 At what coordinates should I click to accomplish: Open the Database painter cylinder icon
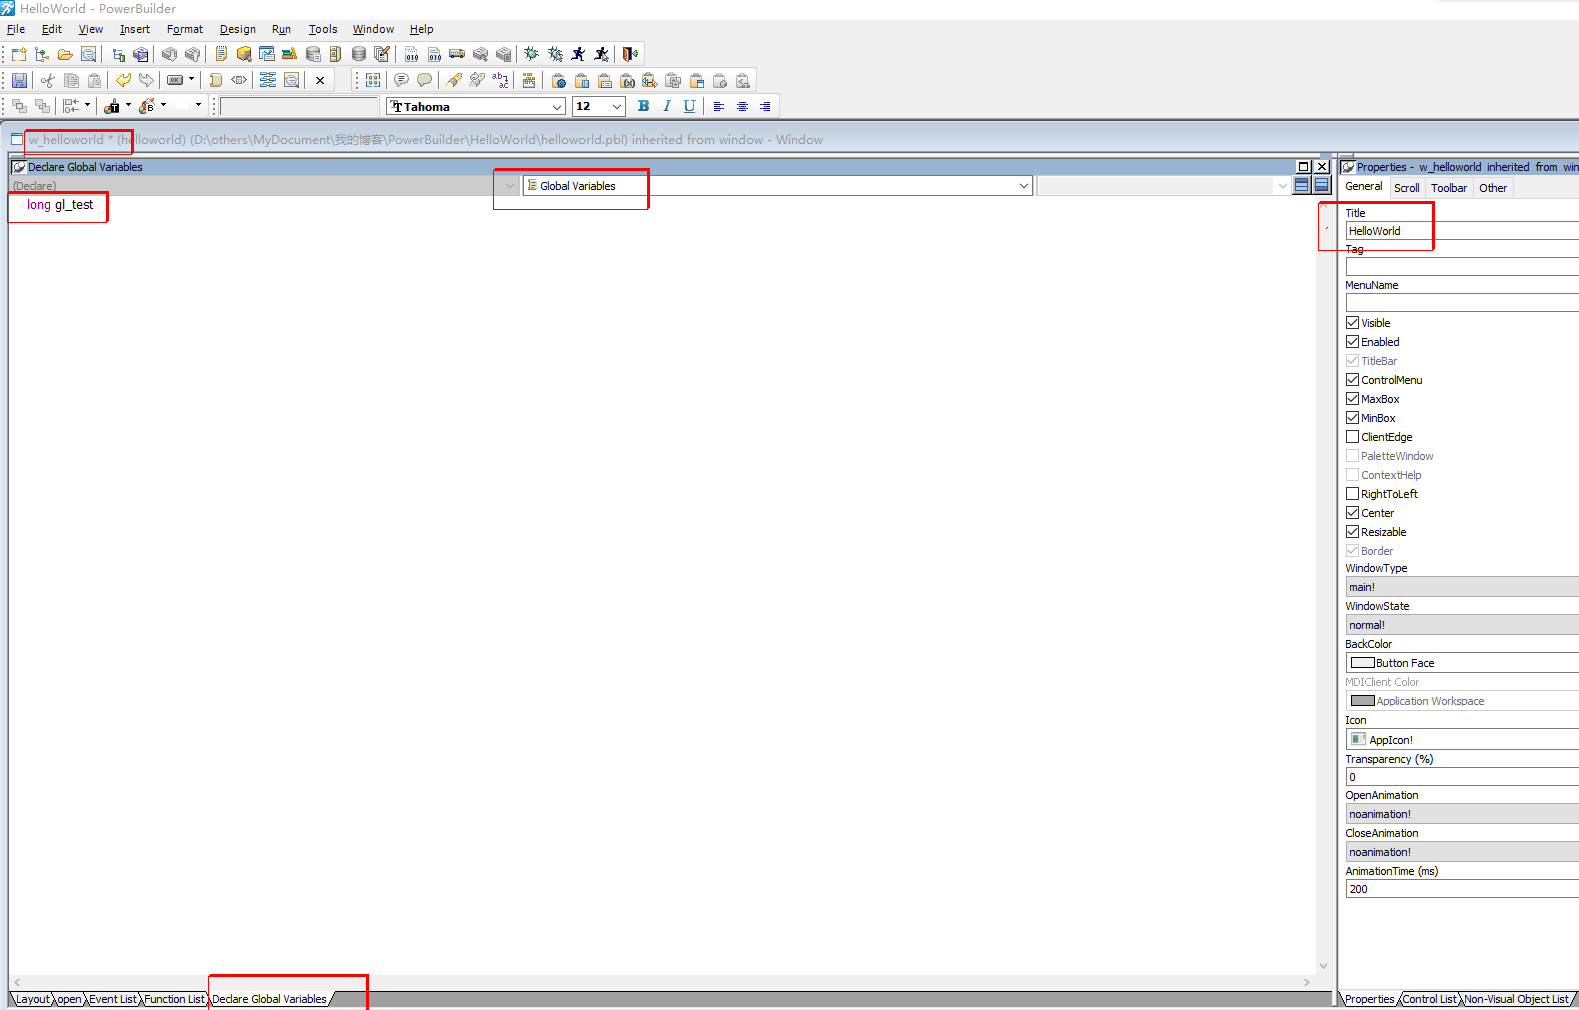pos(359,54)
